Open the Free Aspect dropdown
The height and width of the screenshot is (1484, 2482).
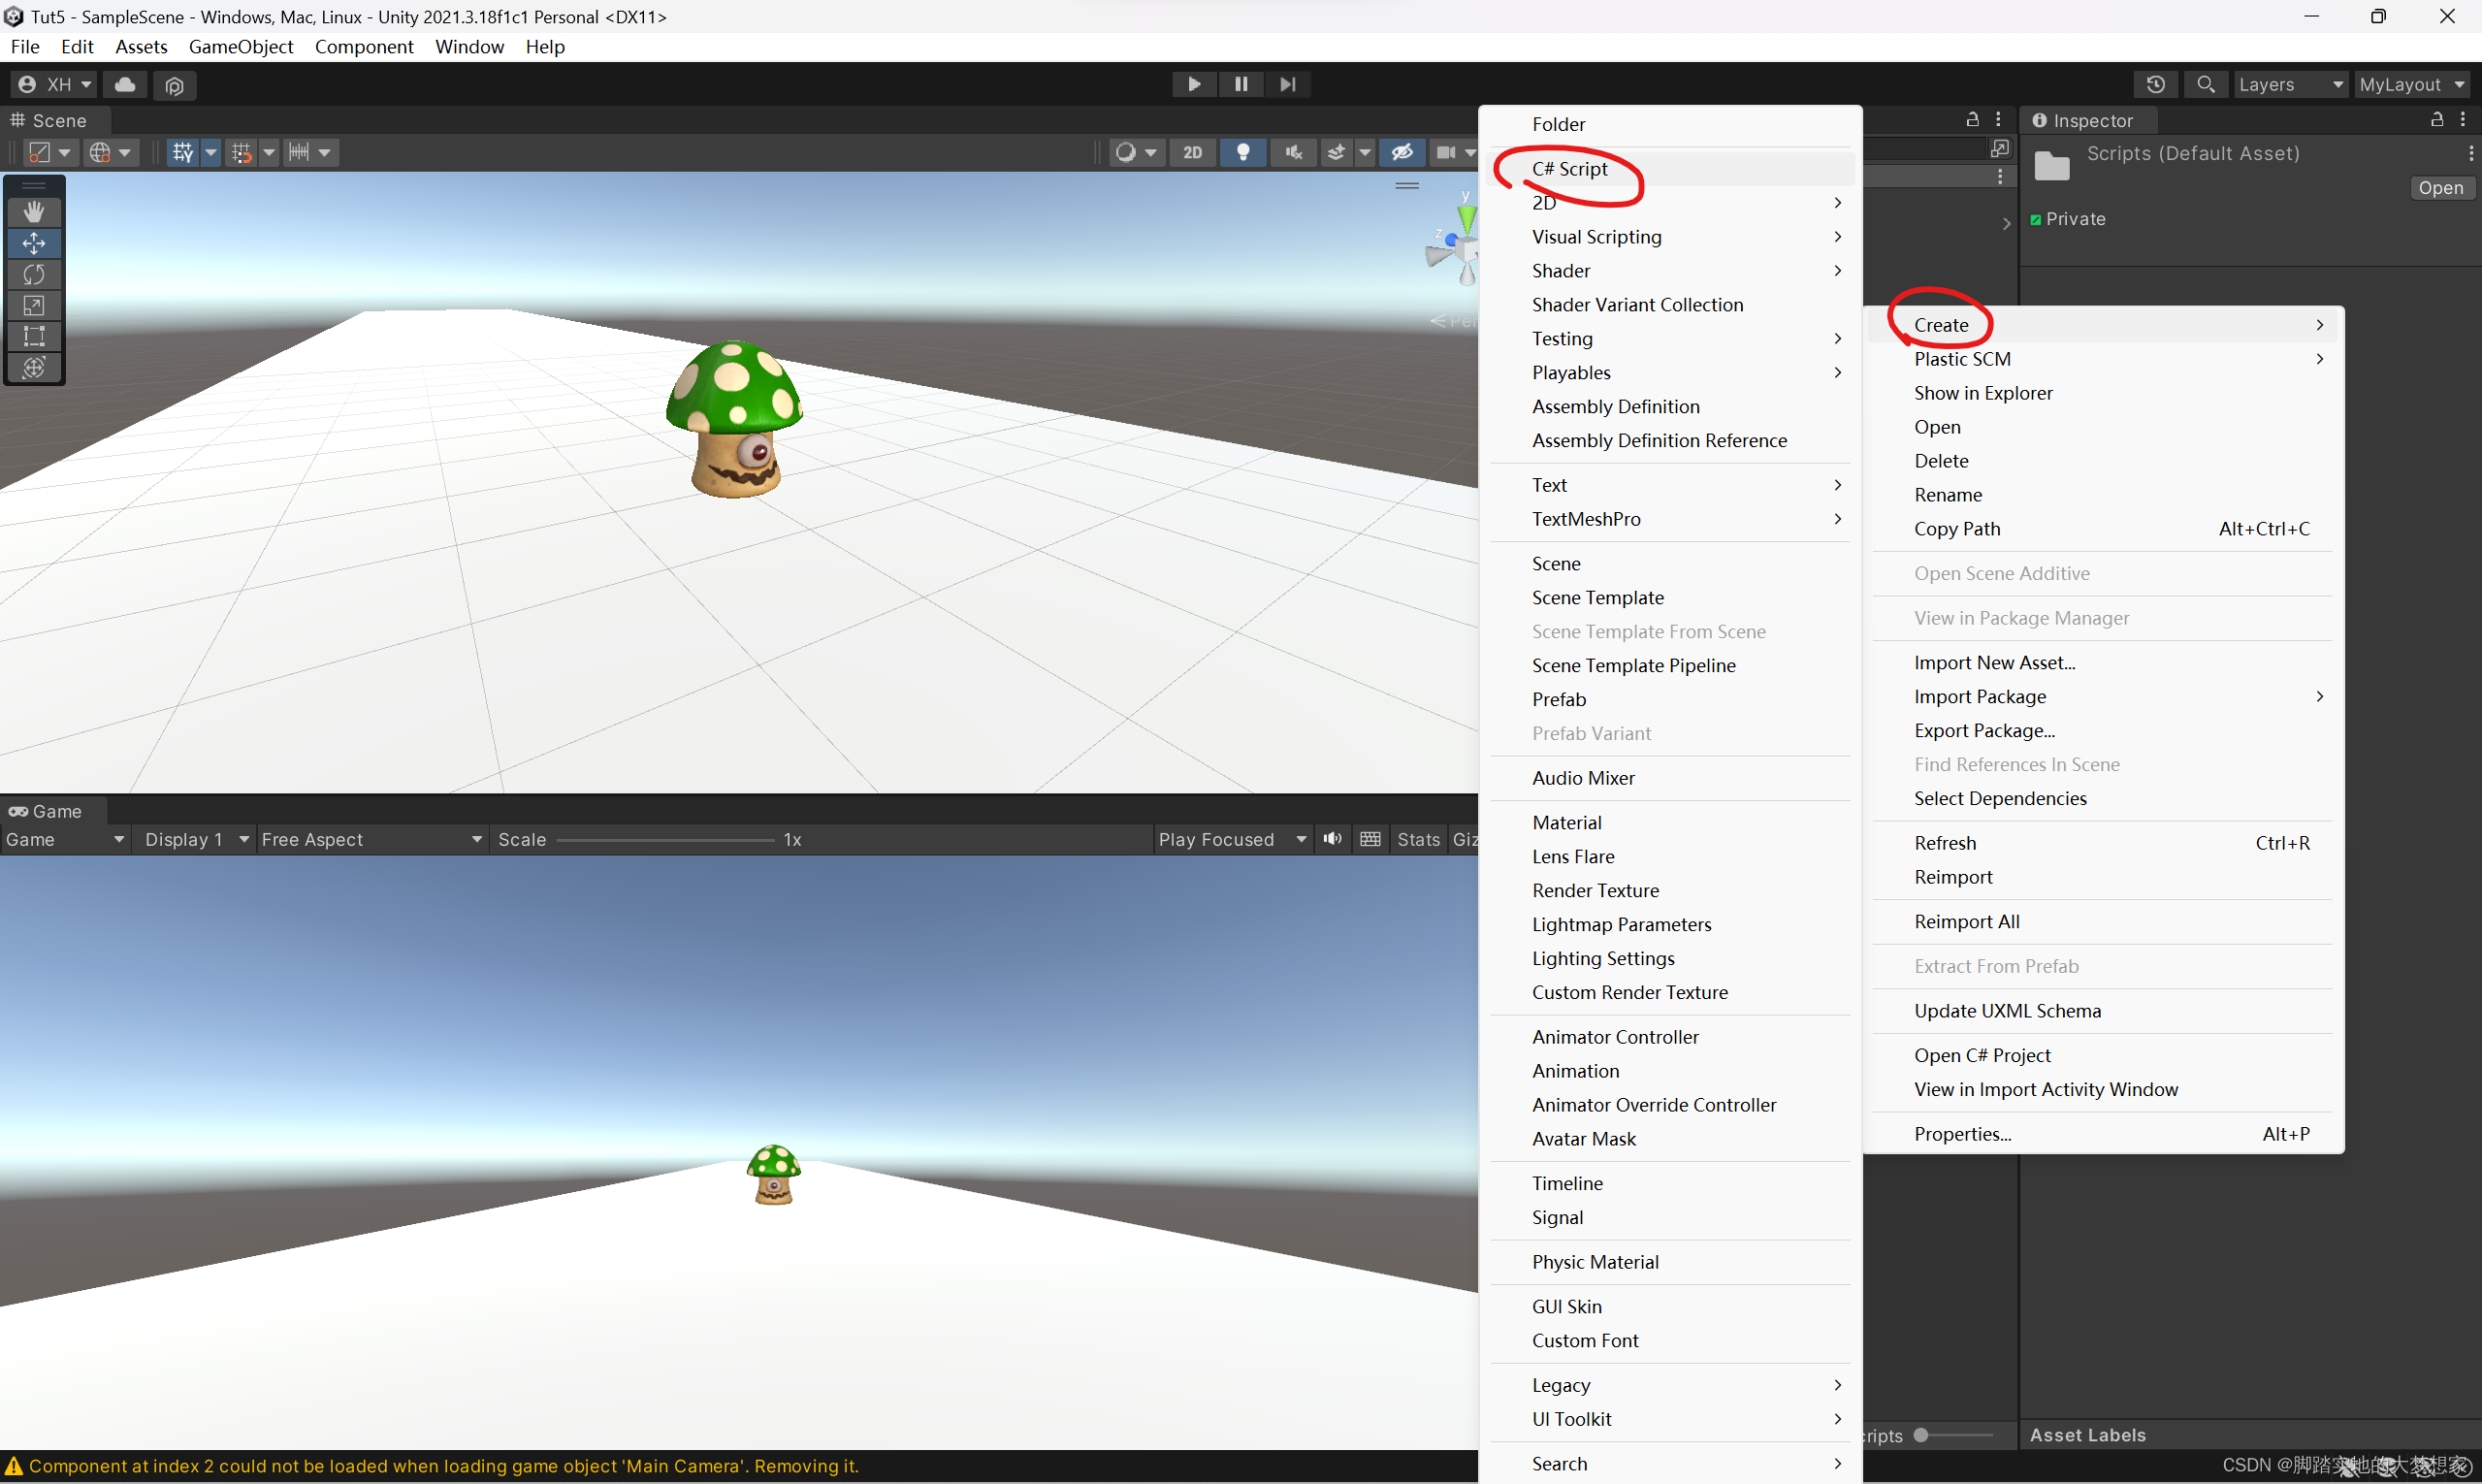click(x=371, y=839)
